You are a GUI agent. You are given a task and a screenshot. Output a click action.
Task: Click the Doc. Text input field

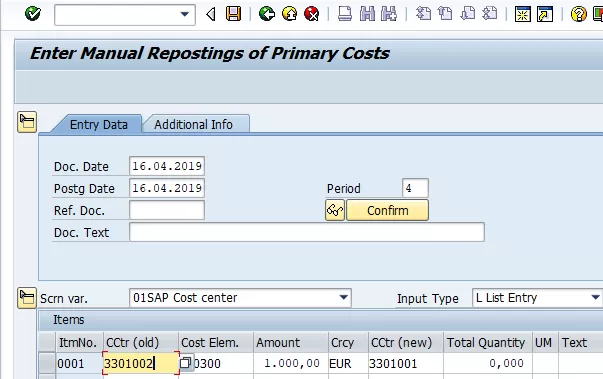coord(307,232)
